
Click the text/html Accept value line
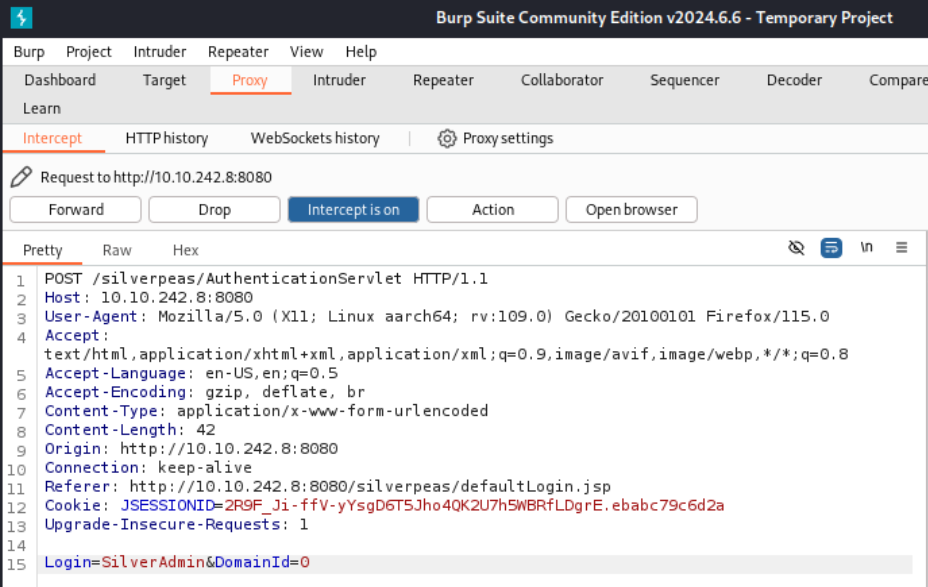tap(446, 354)
